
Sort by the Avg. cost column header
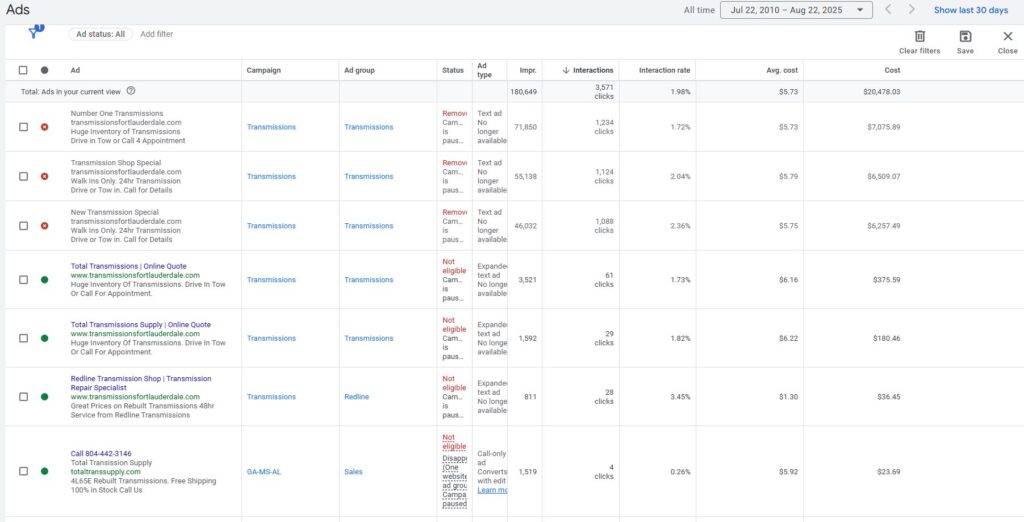(782, 70)
